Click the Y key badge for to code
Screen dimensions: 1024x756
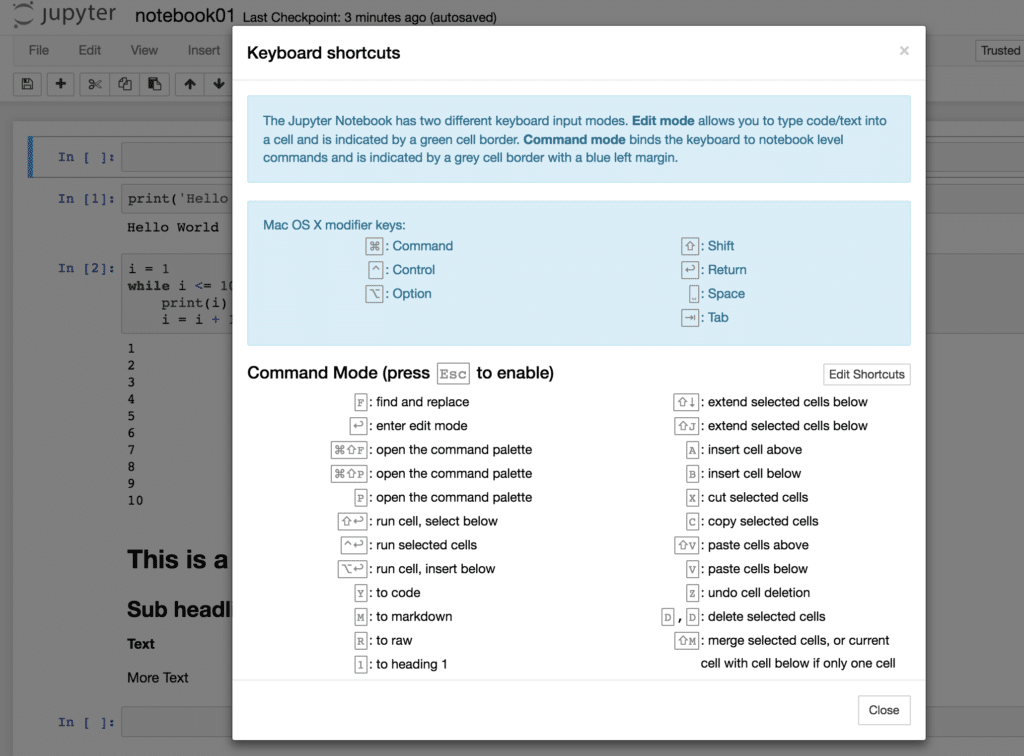[x=360, y=593]
